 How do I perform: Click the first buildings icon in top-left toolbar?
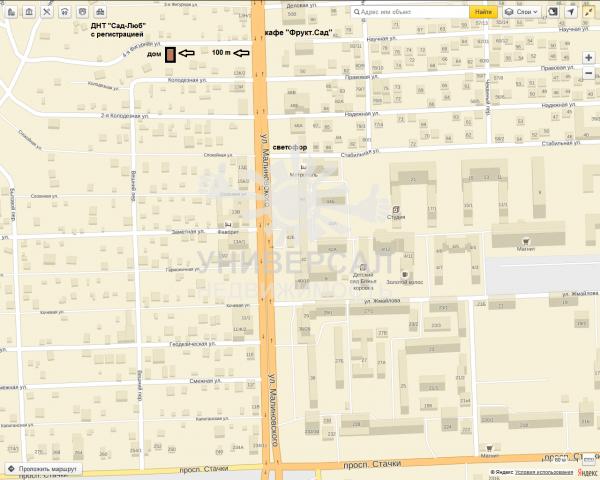point(11,11)
